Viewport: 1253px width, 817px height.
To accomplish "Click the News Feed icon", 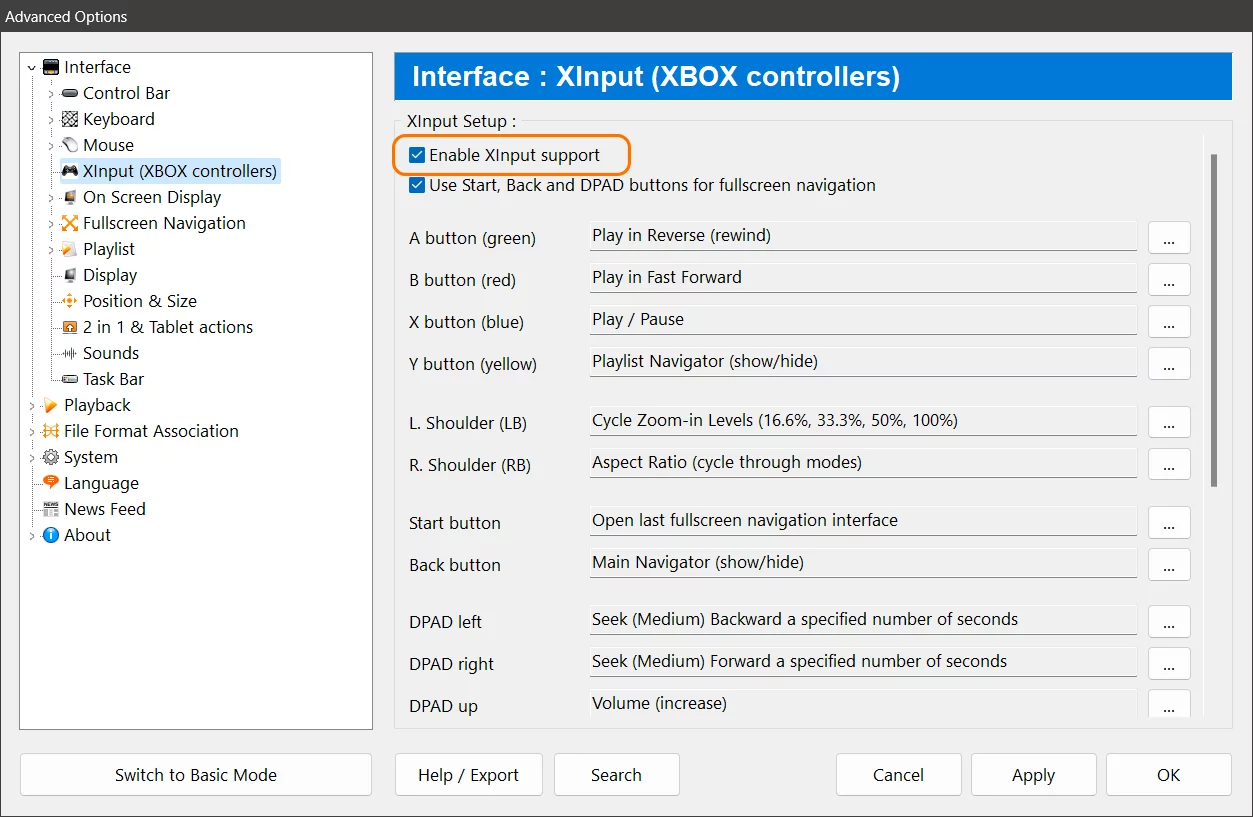I will (51, 509).
